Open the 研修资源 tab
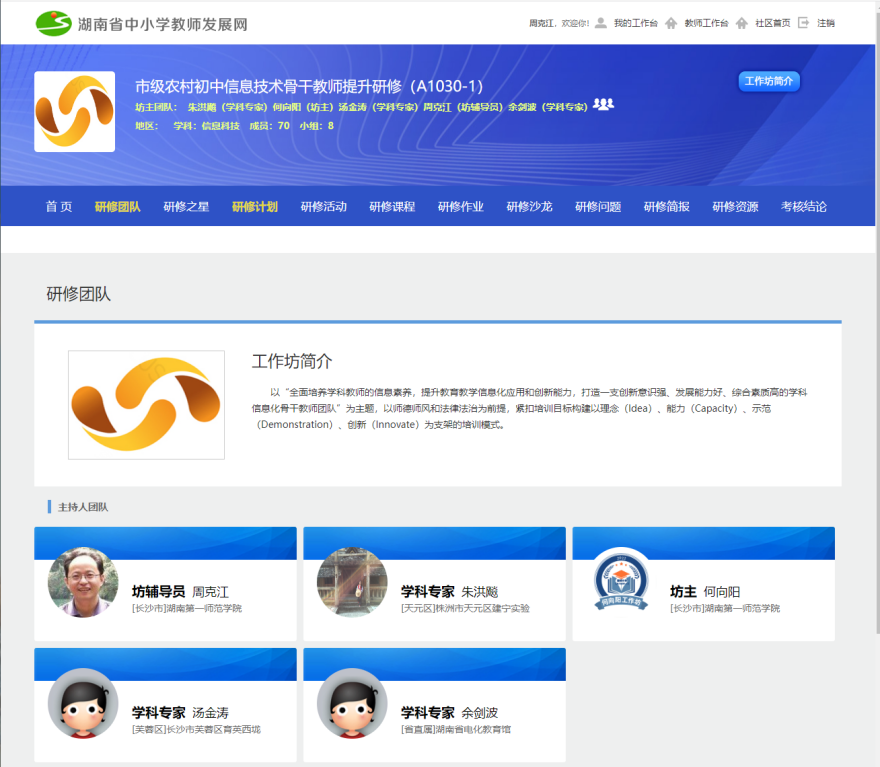The width and height of the screenshot is (880, 767). (735, 207)
